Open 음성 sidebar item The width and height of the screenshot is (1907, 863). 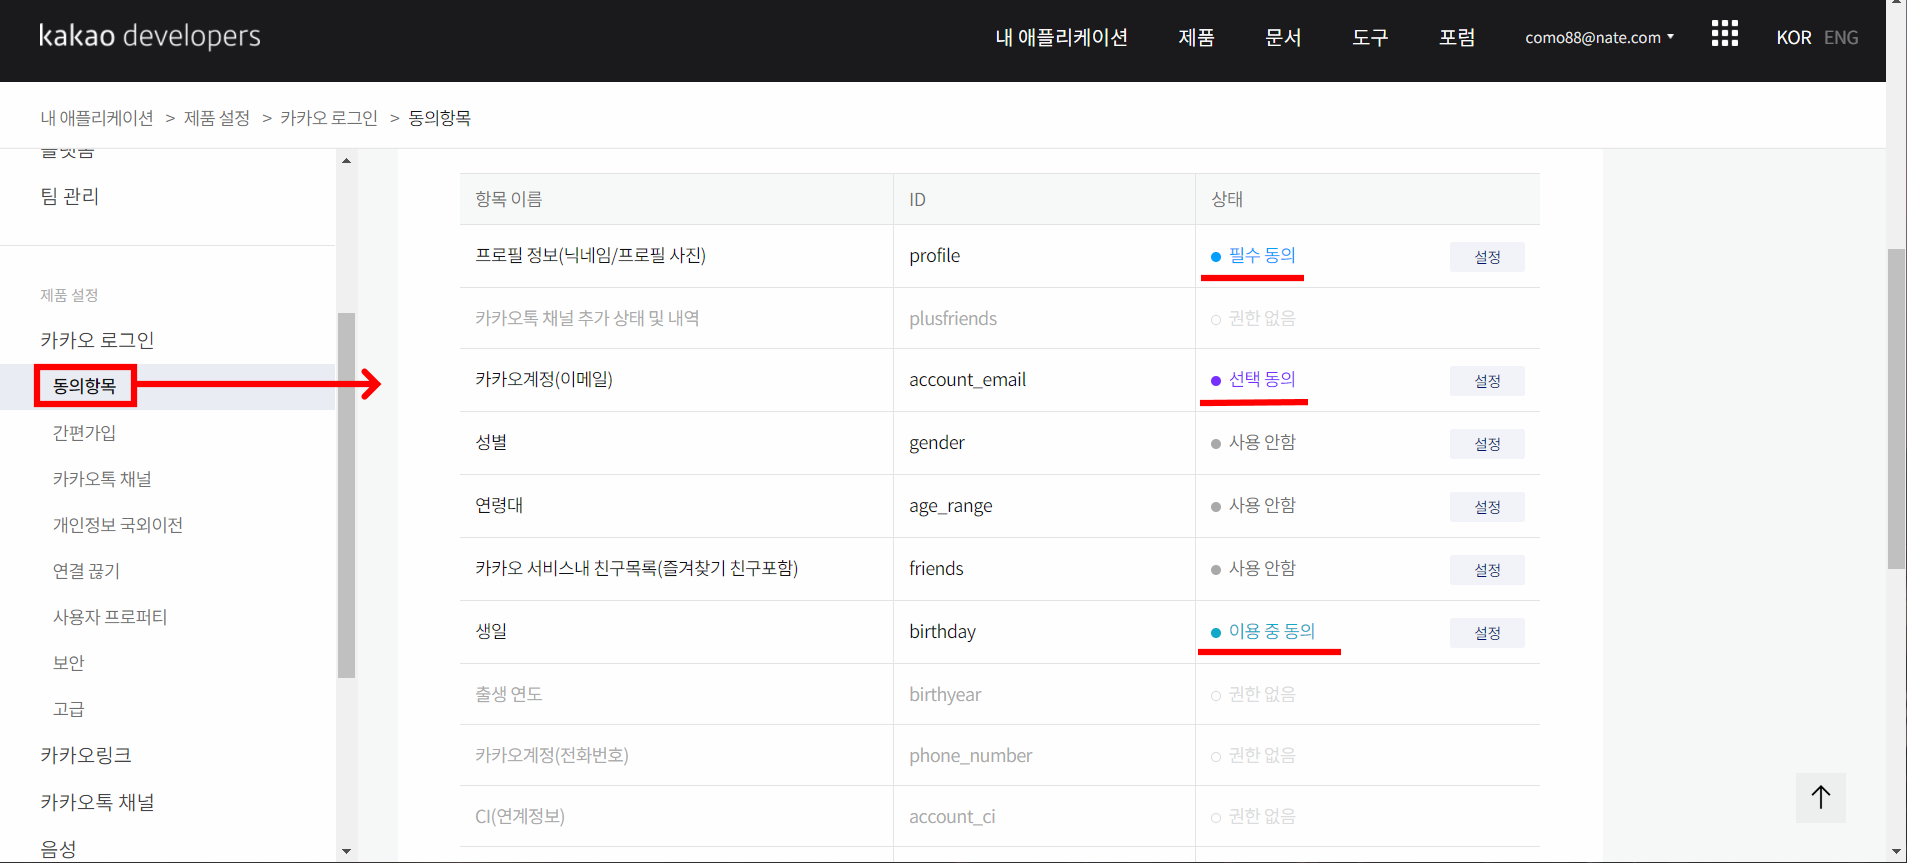(58, 849)
